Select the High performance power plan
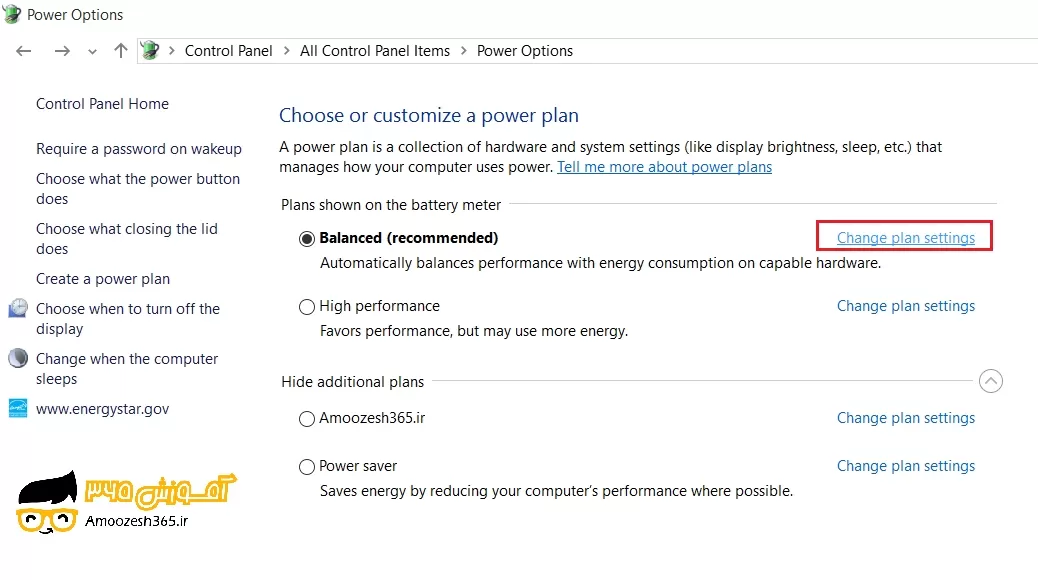The height and width of the screenshot is (580, 1038). [x=307, y=306]
